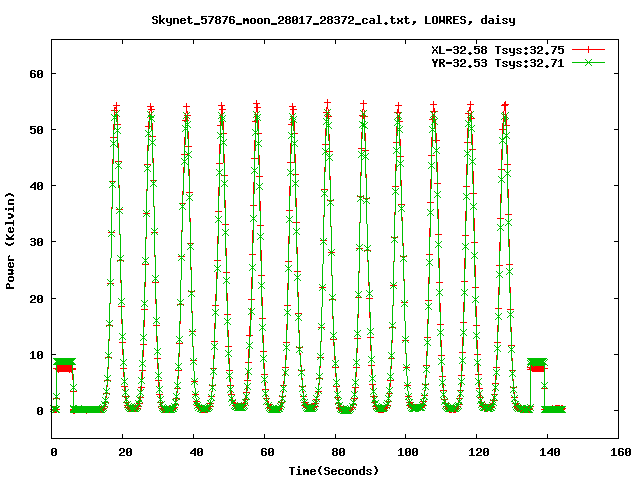Viewport: 640px width, 480px height.
Task: Click the peak tip near 78 seconds
Action: point(327,104)
